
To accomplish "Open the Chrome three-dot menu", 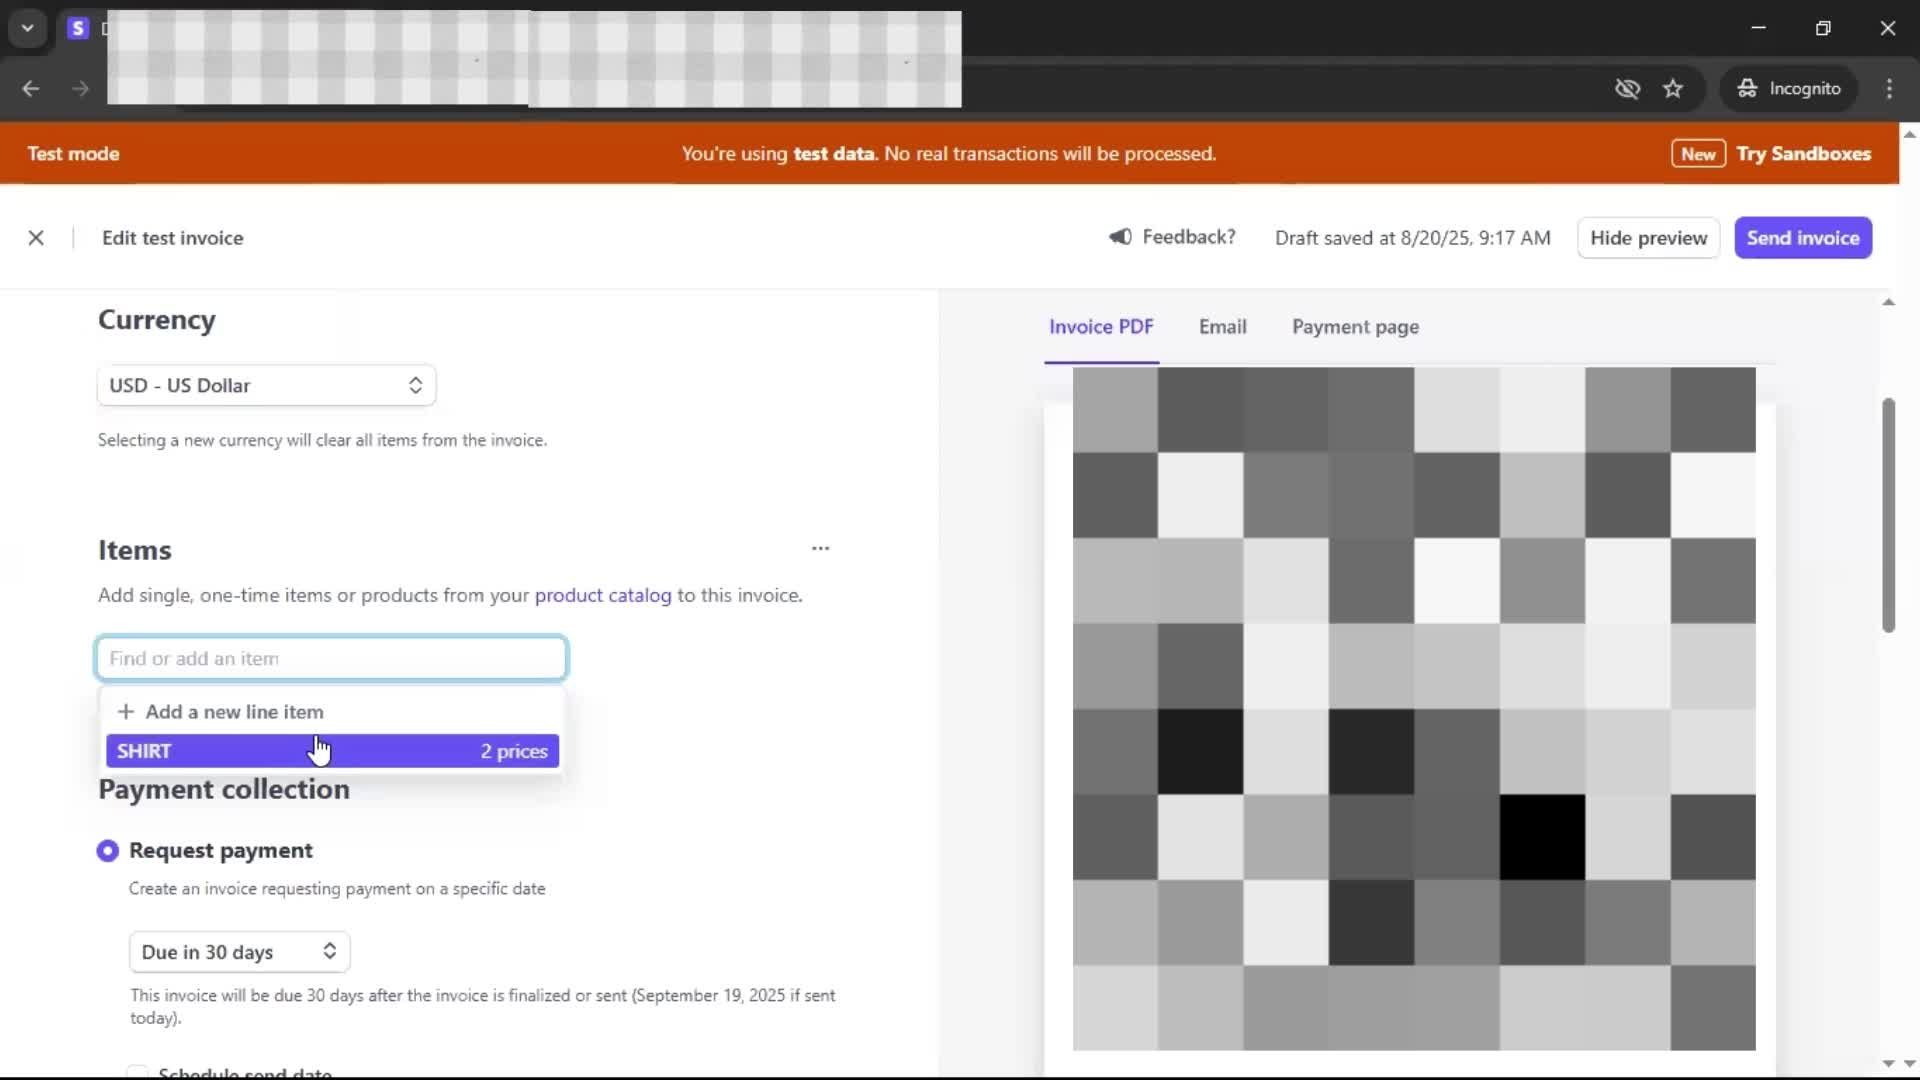I will [1889, 89].
